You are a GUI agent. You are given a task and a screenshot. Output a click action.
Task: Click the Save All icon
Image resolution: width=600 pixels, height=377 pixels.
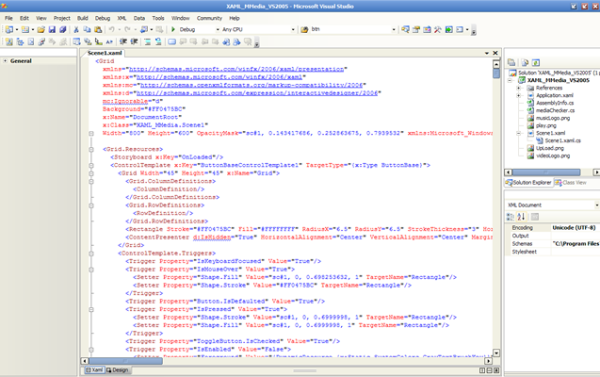pyautogui.click(x=63, y=29)
